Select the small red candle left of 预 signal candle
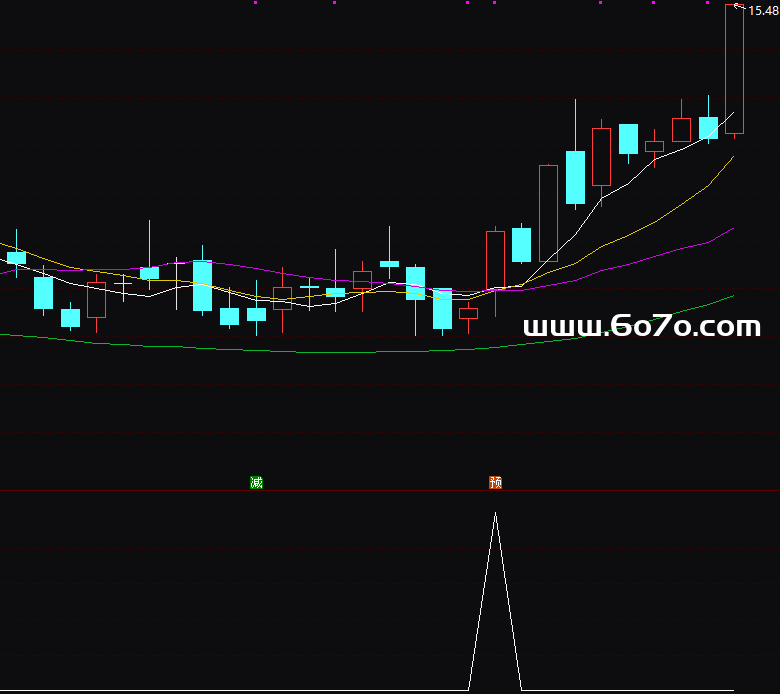 tap(468, 313)
